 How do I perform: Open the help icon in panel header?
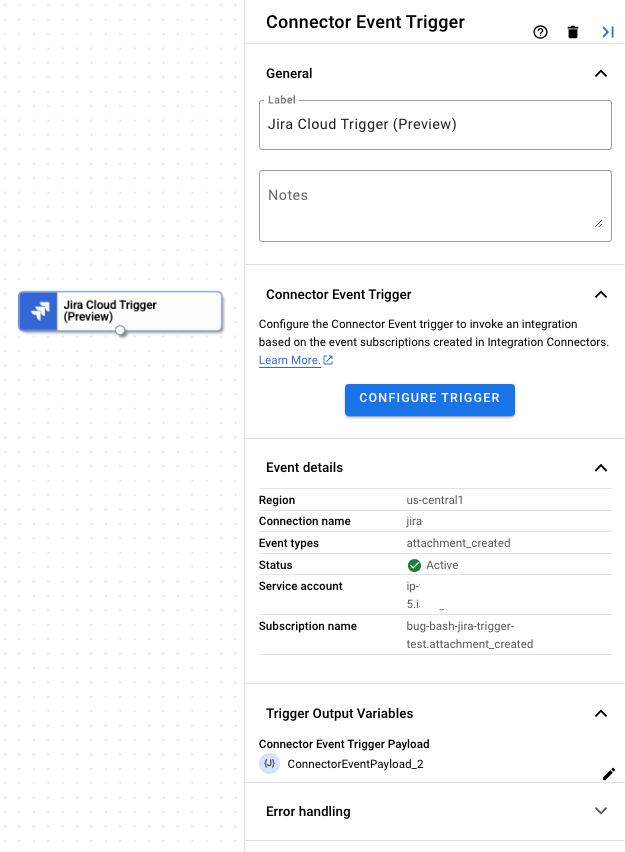coord(540,31)
